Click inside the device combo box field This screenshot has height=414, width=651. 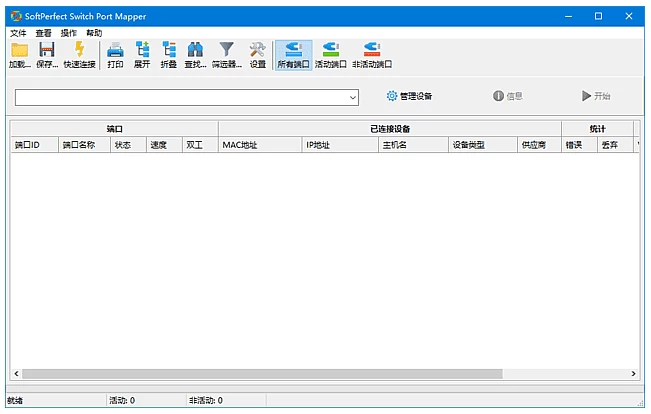180,97
